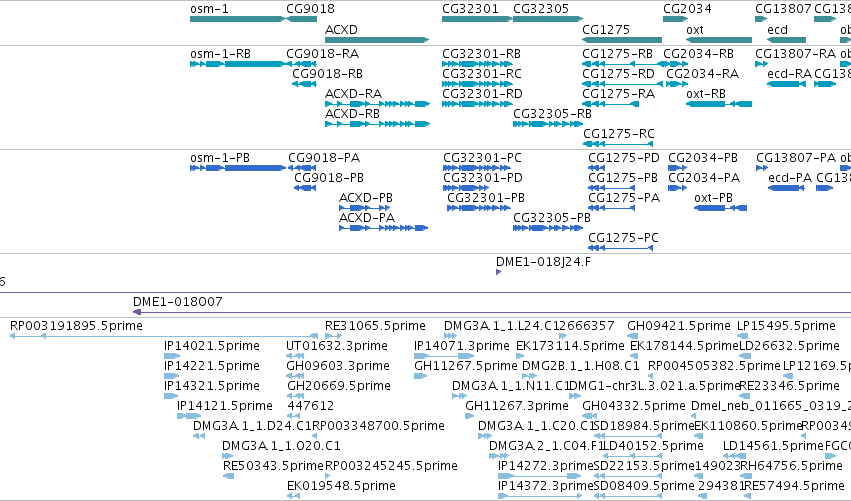Click the ACXD-RB transcript glyph
Screen dimensions: 851x501
point(377,124)
